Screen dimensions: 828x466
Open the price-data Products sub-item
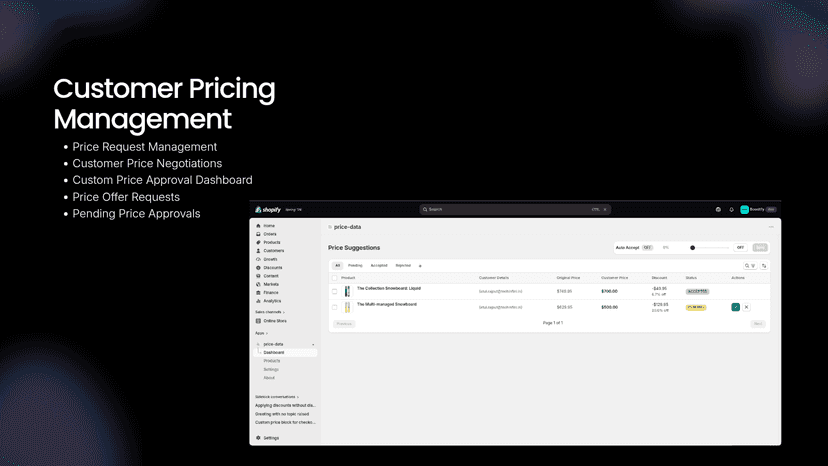pyautogui.click(x=272, y=361)
